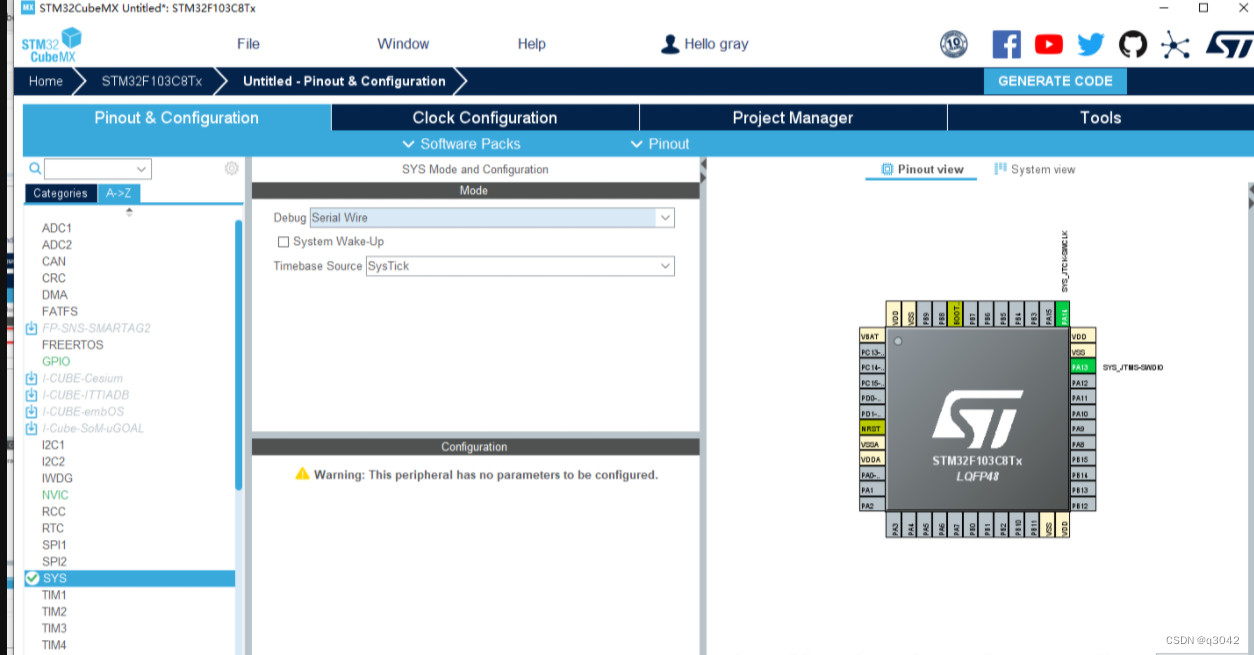Open the Twitter icon
This screenshot has height=655, width=1254.
click(x=1091, y=44)
